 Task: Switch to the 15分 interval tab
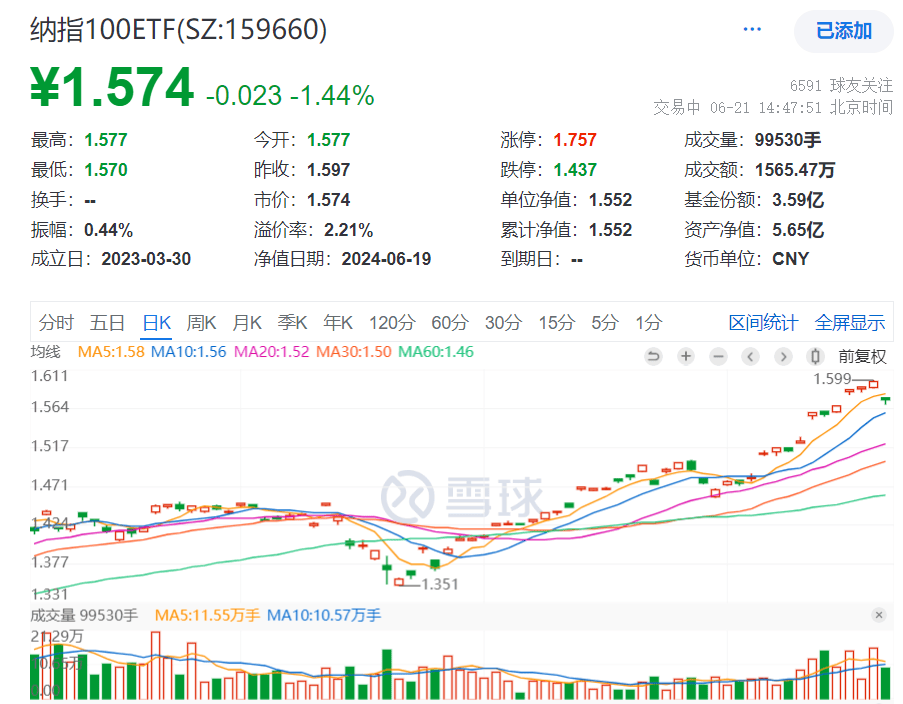[557, 323]
